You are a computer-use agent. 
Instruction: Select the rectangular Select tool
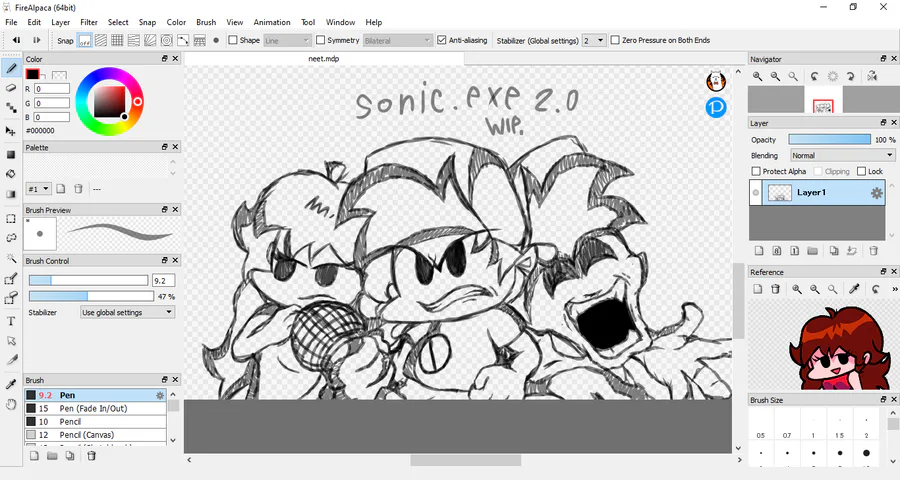(11, 218)
